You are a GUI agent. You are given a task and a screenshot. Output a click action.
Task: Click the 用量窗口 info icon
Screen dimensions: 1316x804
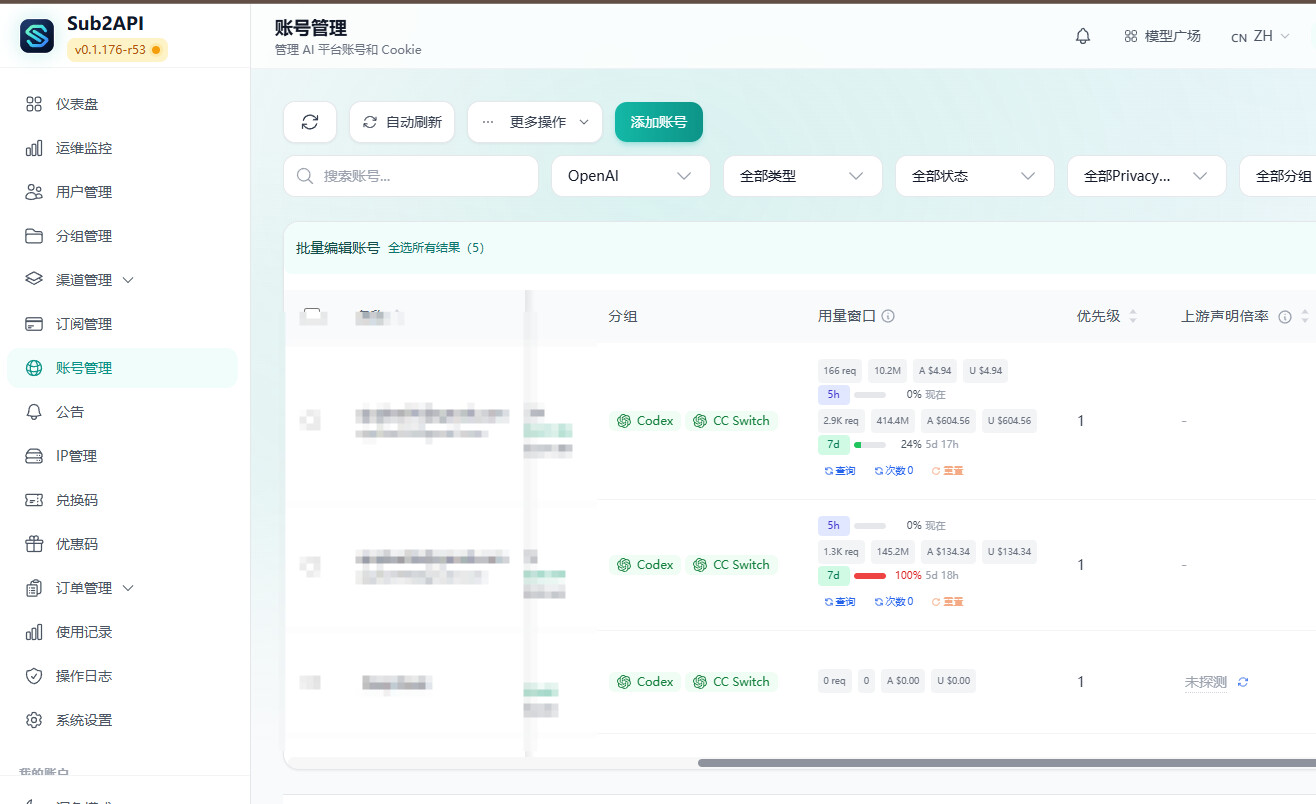click(x=888, y=316)
